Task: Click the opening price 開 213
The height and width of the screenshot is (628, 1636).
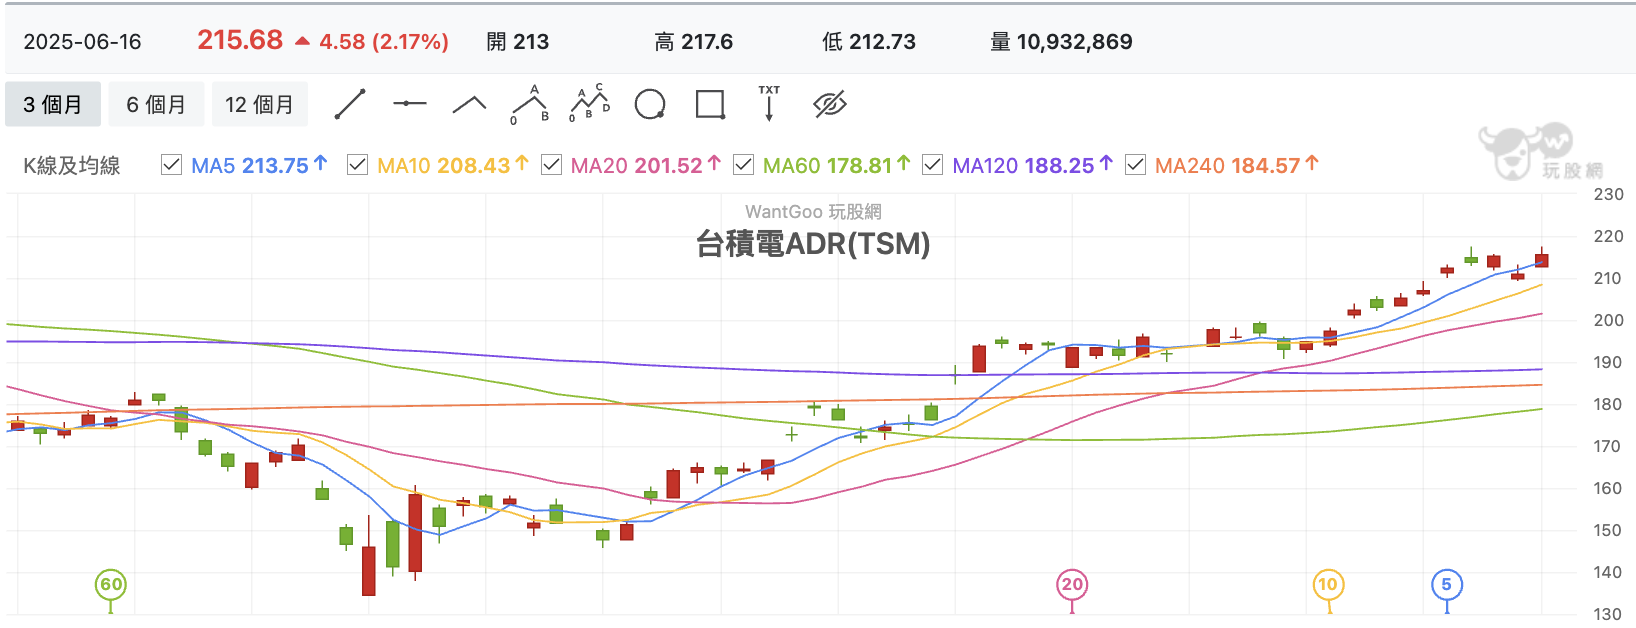Action: (x=518, y=42)
